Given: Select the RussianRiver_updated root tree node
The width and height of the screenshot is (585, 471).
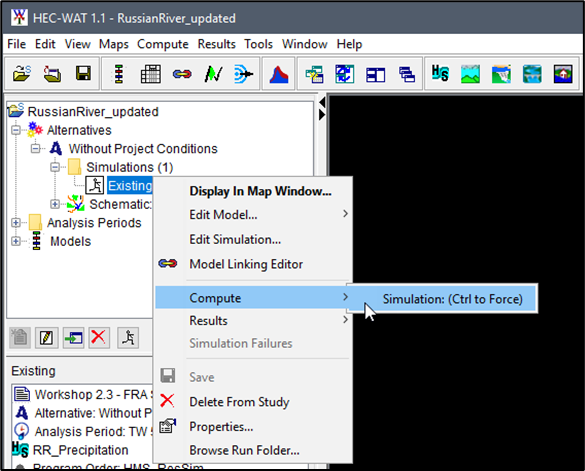Looking at the screenshot, I should (93, 112).
